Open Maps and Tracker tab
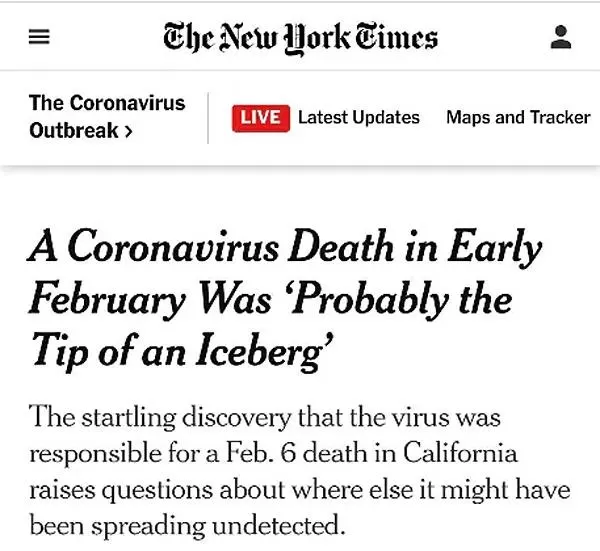The image size is (600, 551). pyautogui.click(x=518, y=117)
